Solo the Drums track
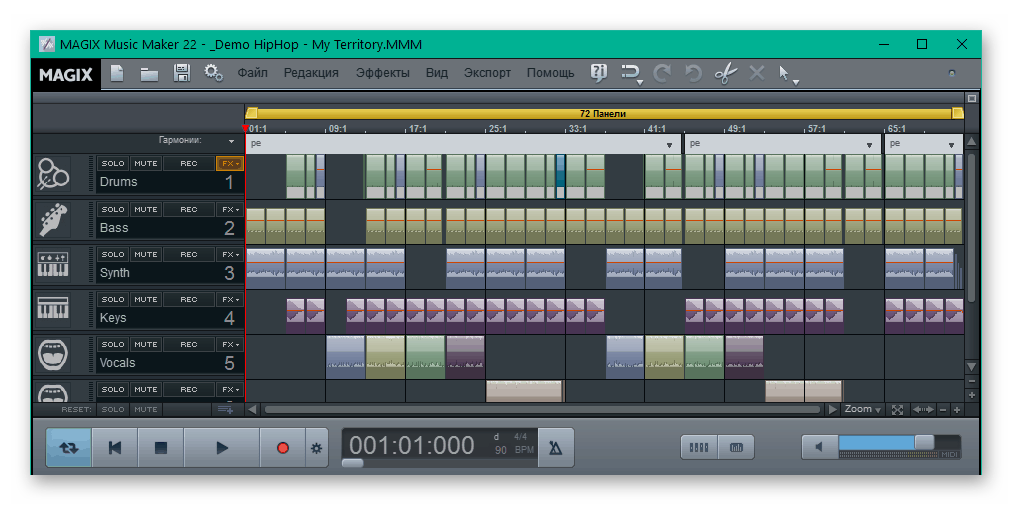This screenshot has width=1012, height=505. [113, 163]
